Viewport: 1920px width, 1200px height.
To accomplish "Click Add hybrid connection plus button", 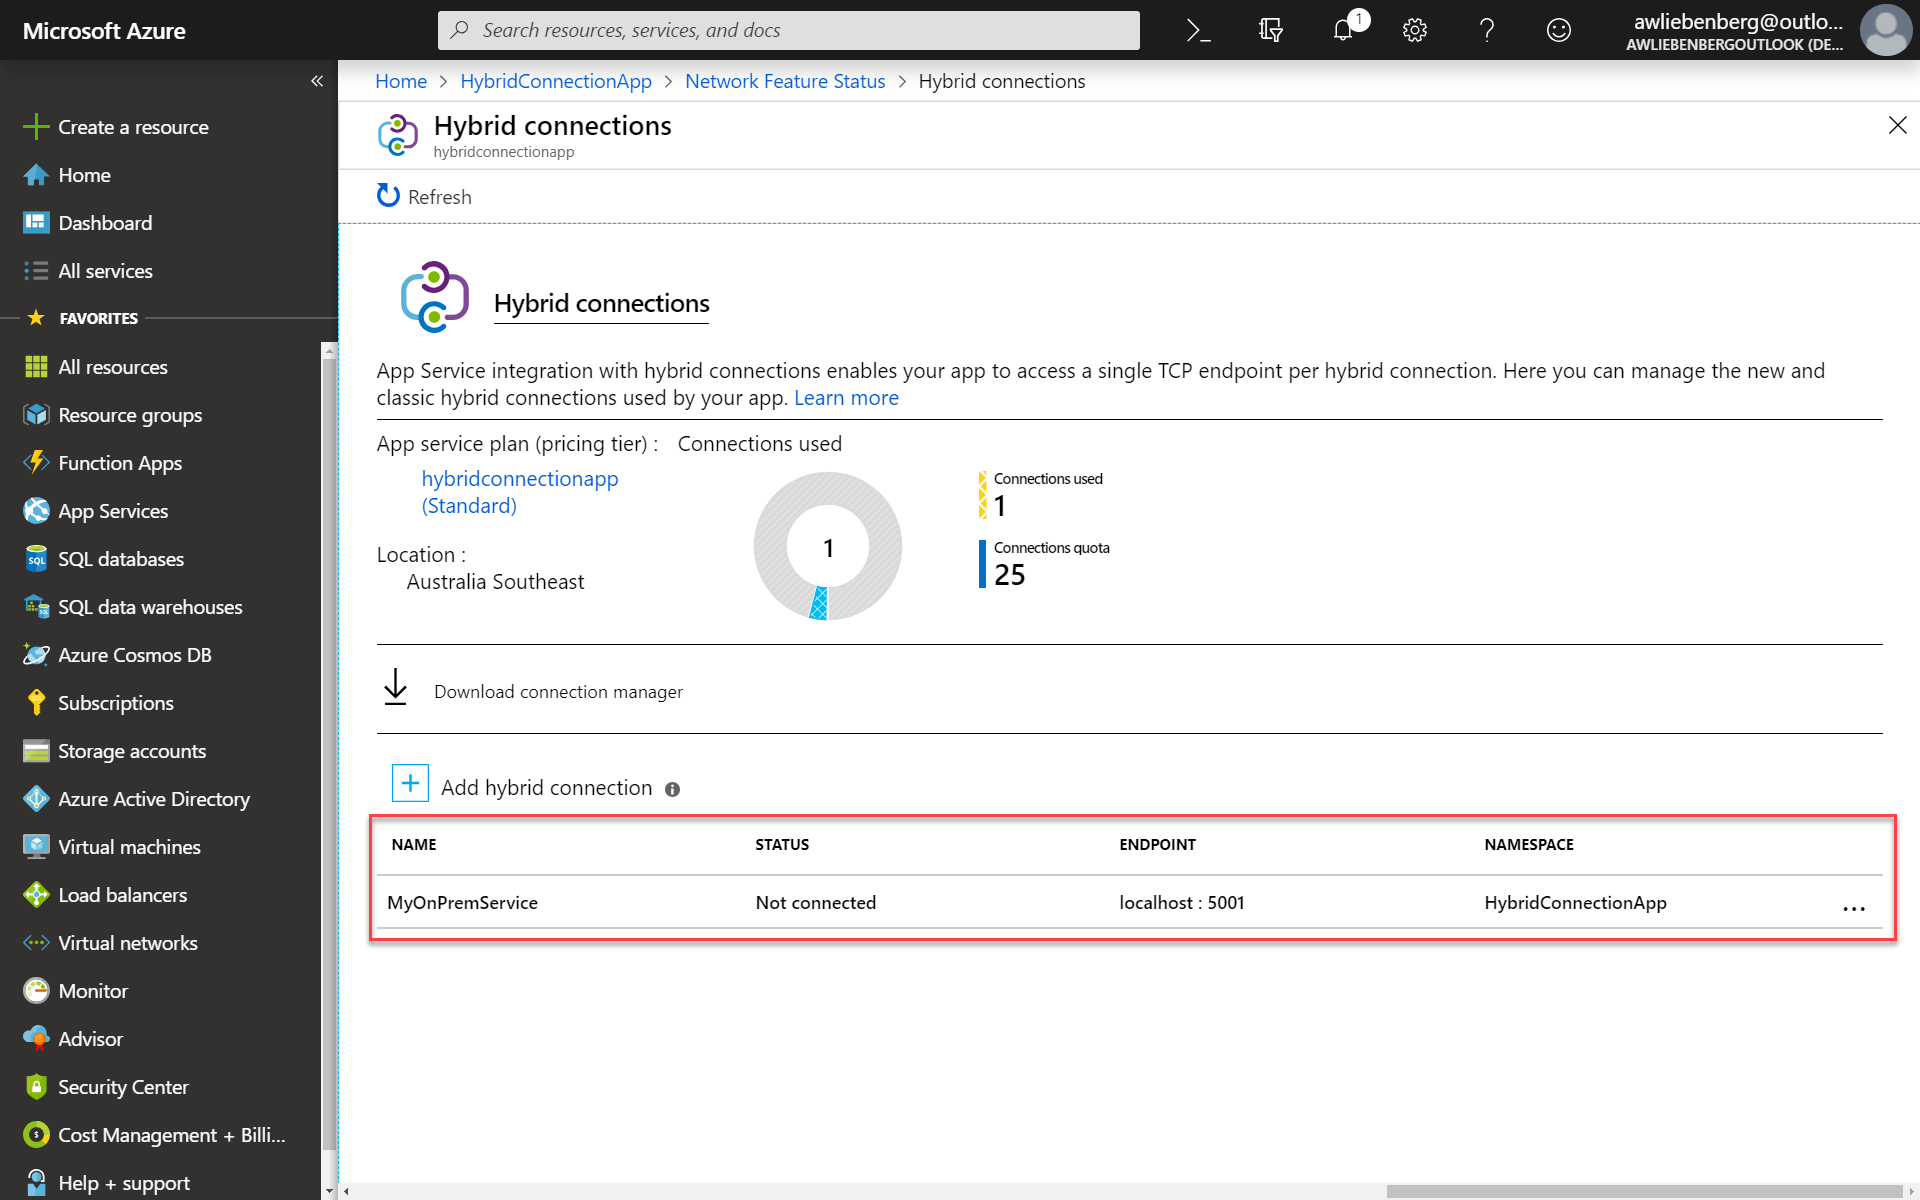I will [410, 783].
